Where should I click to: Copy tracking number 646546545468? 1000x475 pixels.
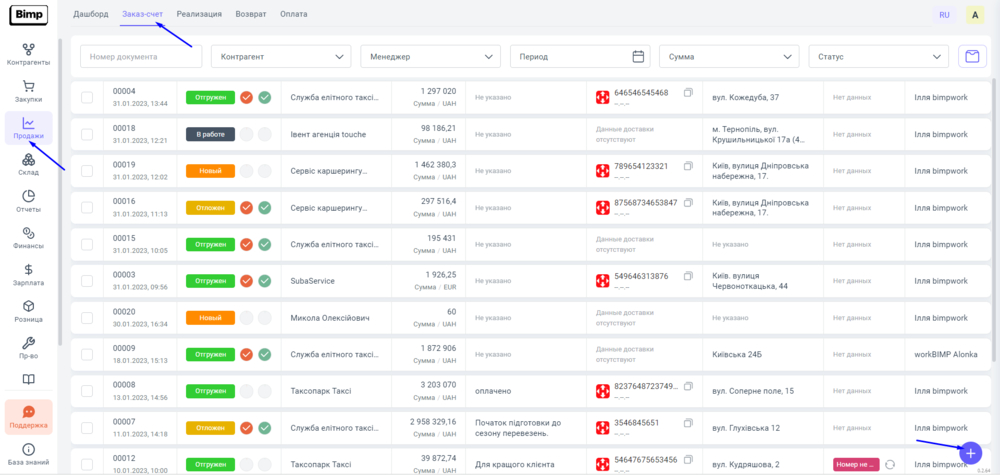[688, 93]
